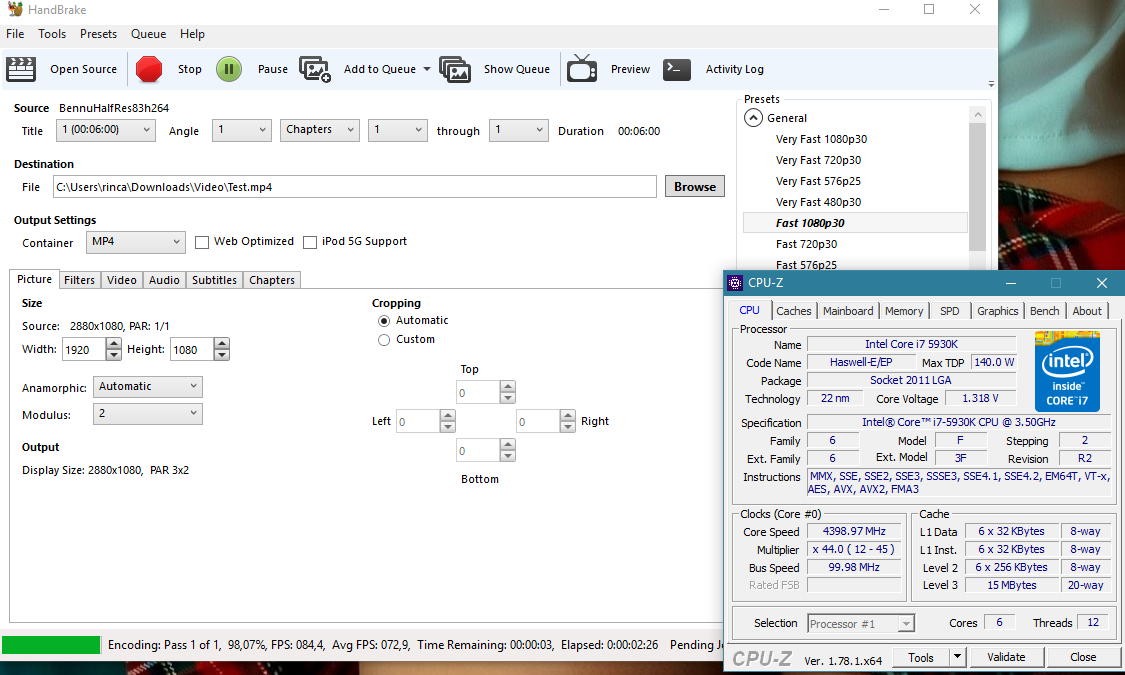Click the Intel Core i7 logo in CPU-Z

click(x=1067, y=371)
